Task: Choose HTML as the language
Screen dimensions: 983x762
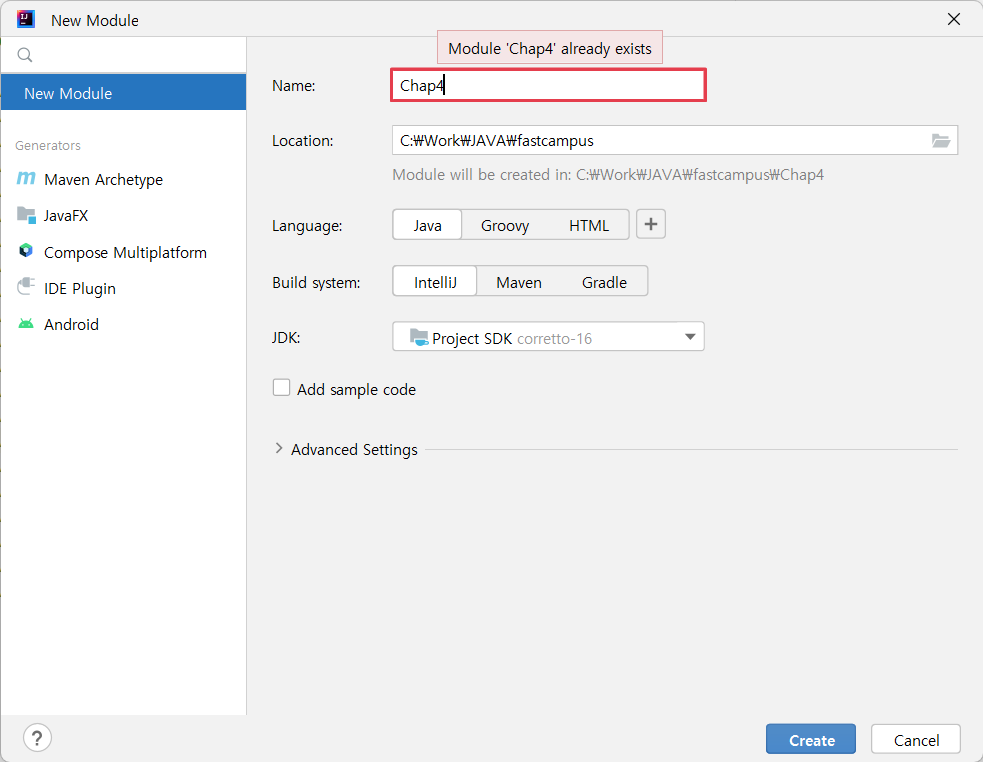Action: 589,225
